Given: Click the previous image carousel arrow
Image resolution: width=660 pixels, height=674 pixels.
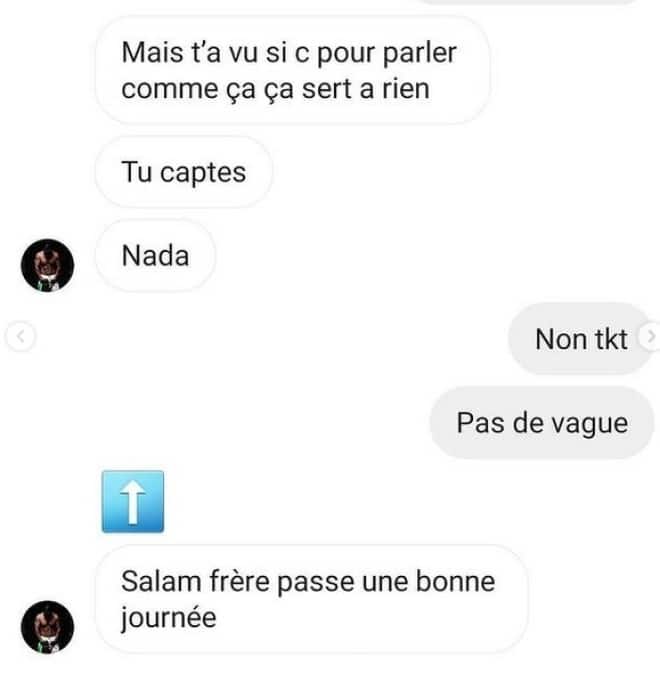Looking at the screenshot, I should click(x=20, y=337).
